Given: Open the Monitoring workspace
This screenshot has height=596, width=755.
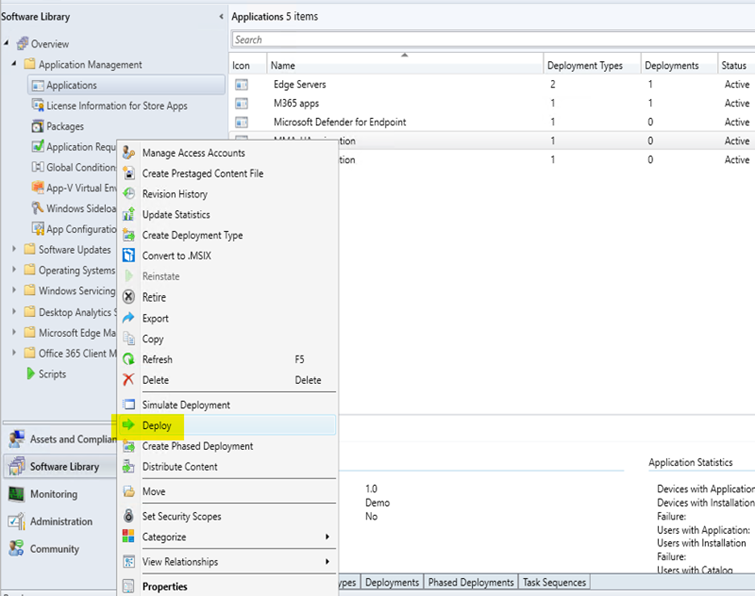Looking at the screenshot, I should click(x=53, y=494).
